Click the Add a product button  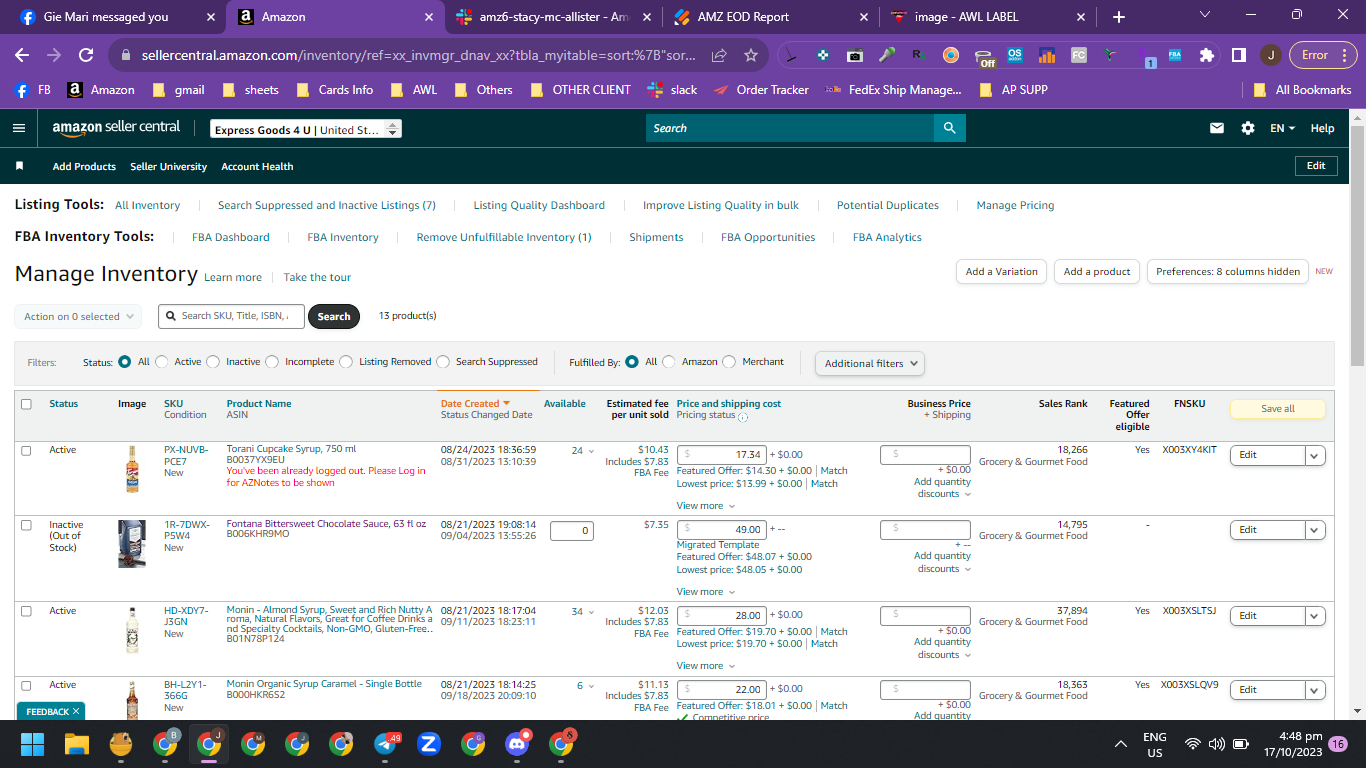pos(1097,271)
